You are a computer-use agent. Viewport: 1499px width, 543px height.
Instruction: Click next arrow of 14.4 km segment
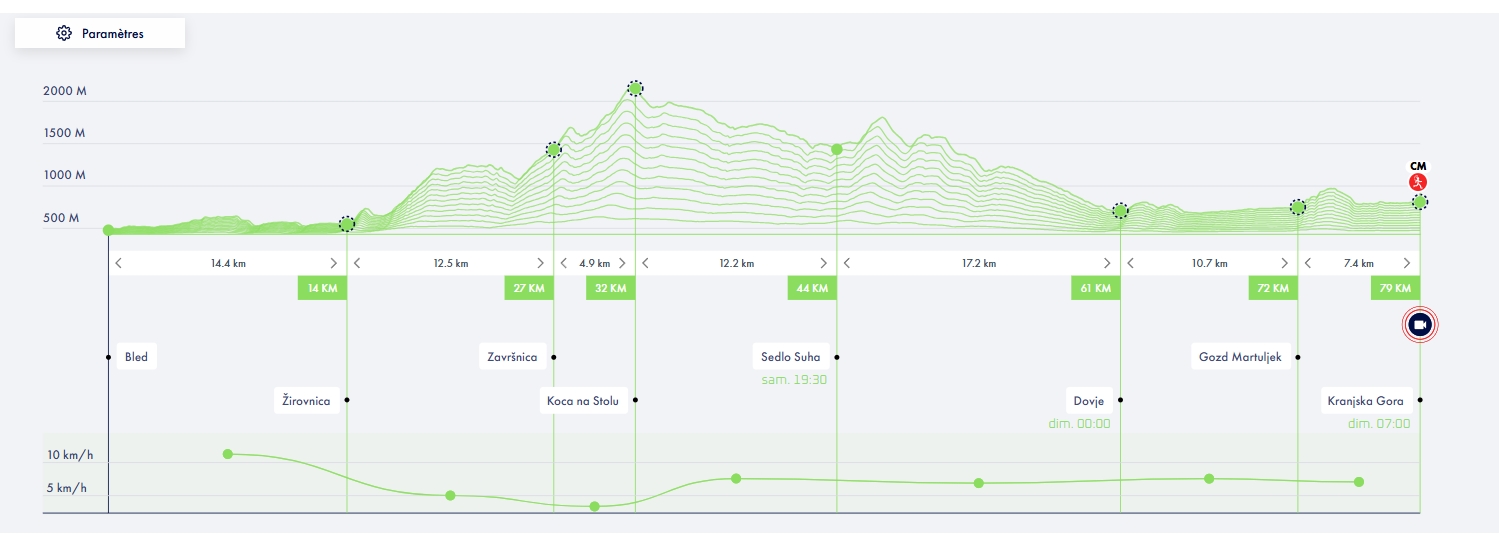tap(334, 263)
